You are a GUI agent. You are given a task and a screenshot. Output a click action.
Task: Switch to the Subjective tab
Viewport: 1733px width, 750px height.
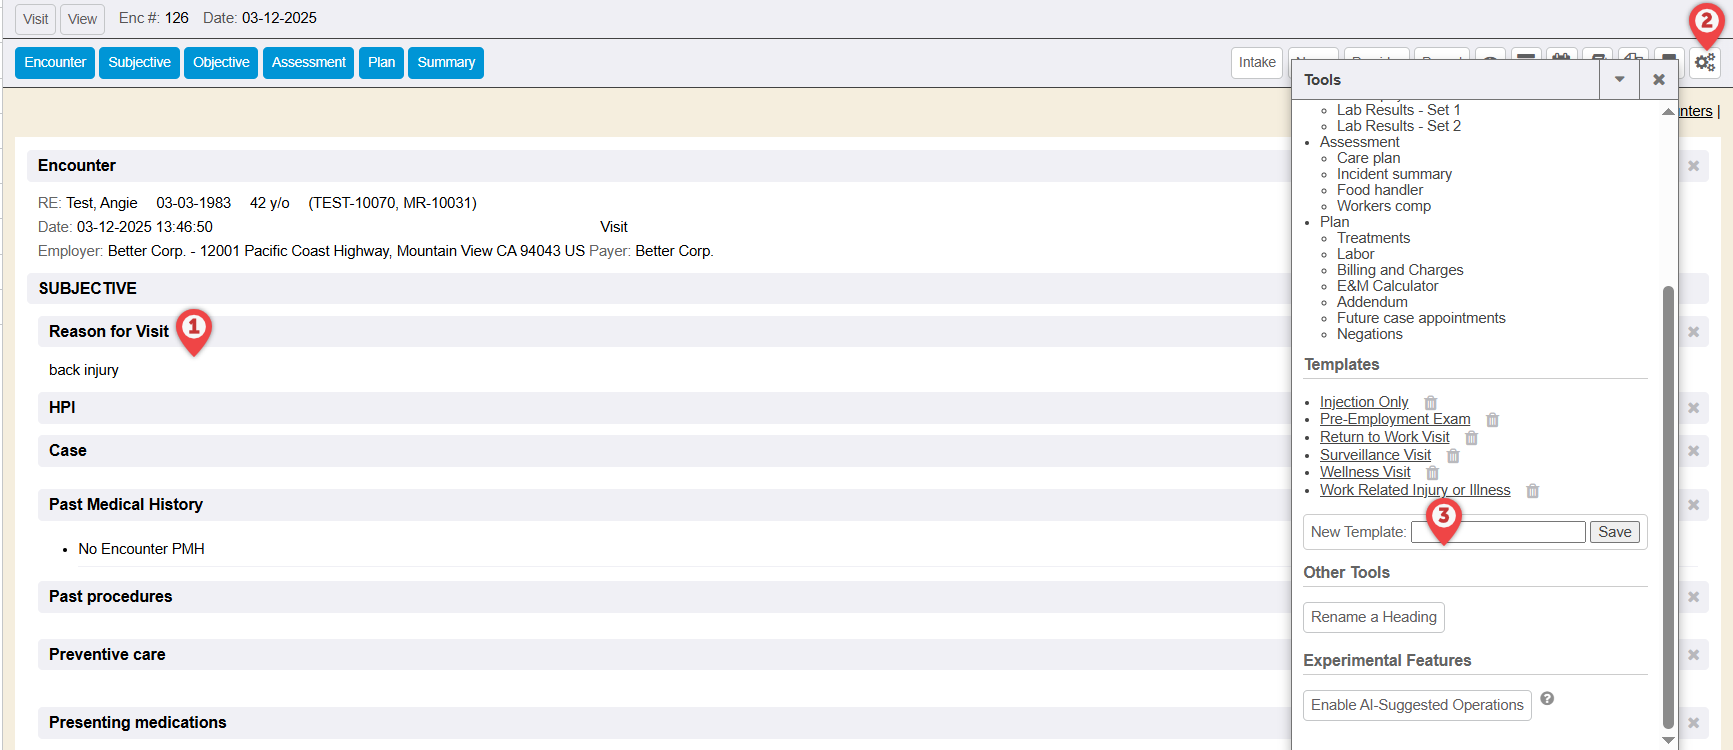click(139, 62)
